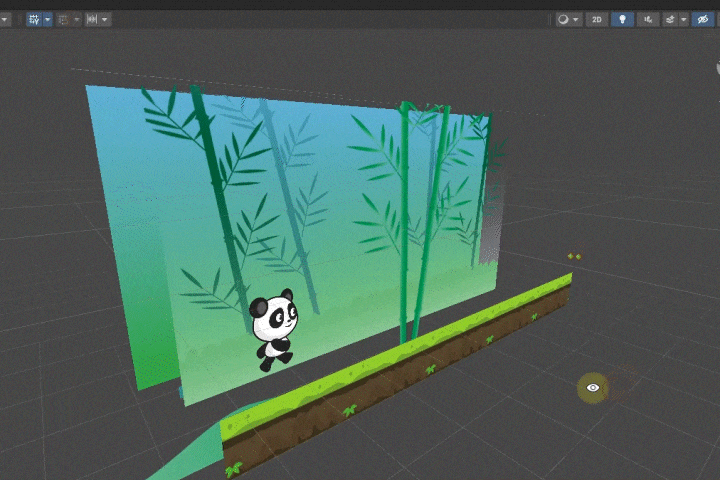Expand the snap increment settings dropdown
This screenshot has width=720, height=480.
105,19
